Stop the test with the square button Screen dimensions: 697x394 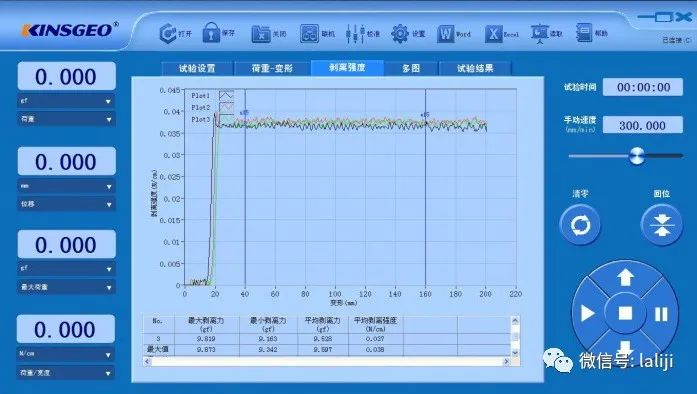625,313
